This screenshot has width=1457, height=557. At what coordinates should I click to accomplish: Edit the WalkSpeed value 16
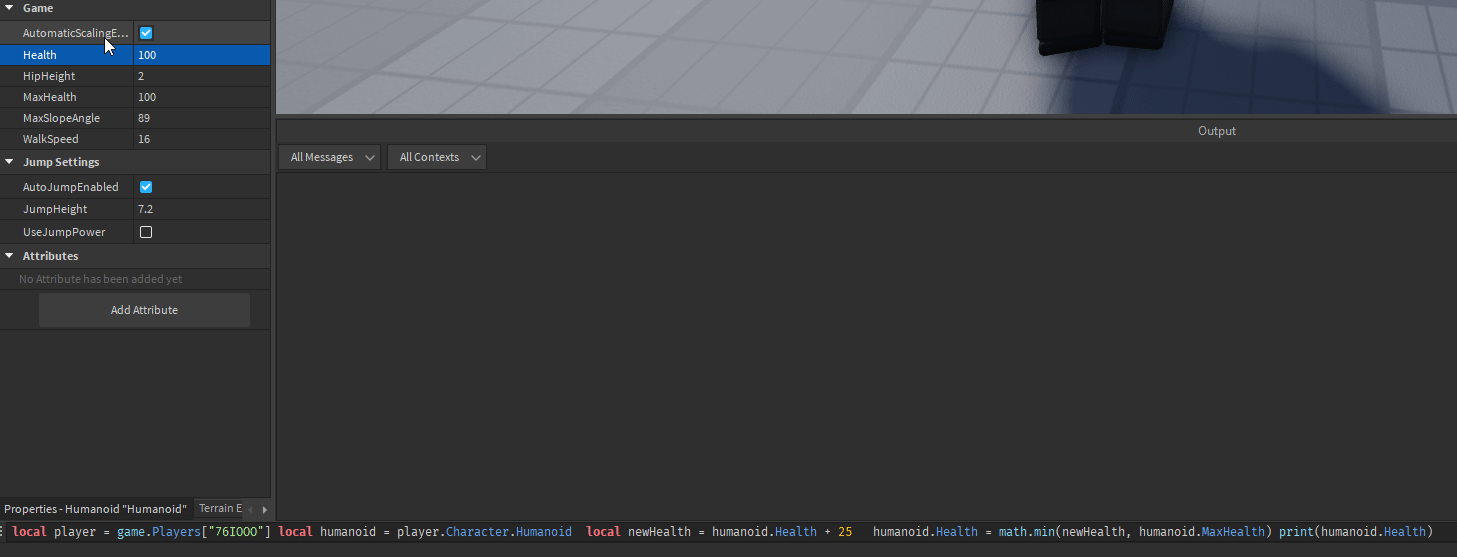tap(202, 139)
